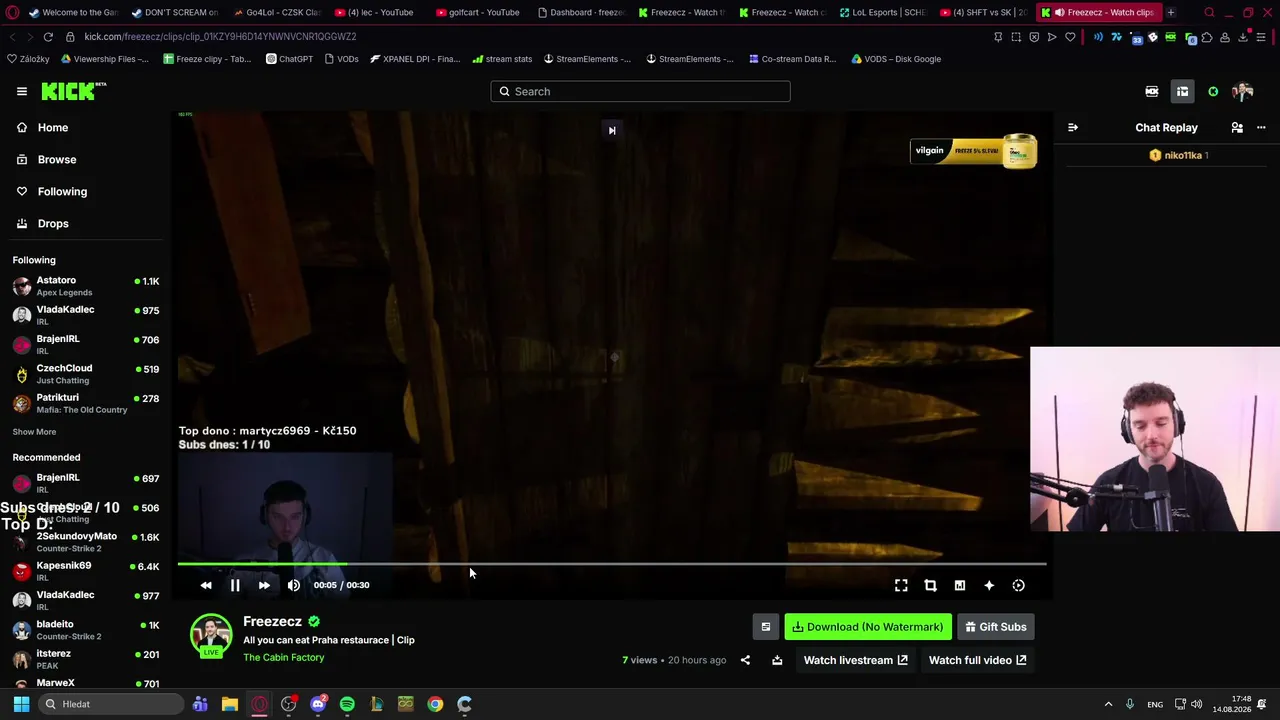Open bladeito's recommended channel

click(x=85, y=630)
